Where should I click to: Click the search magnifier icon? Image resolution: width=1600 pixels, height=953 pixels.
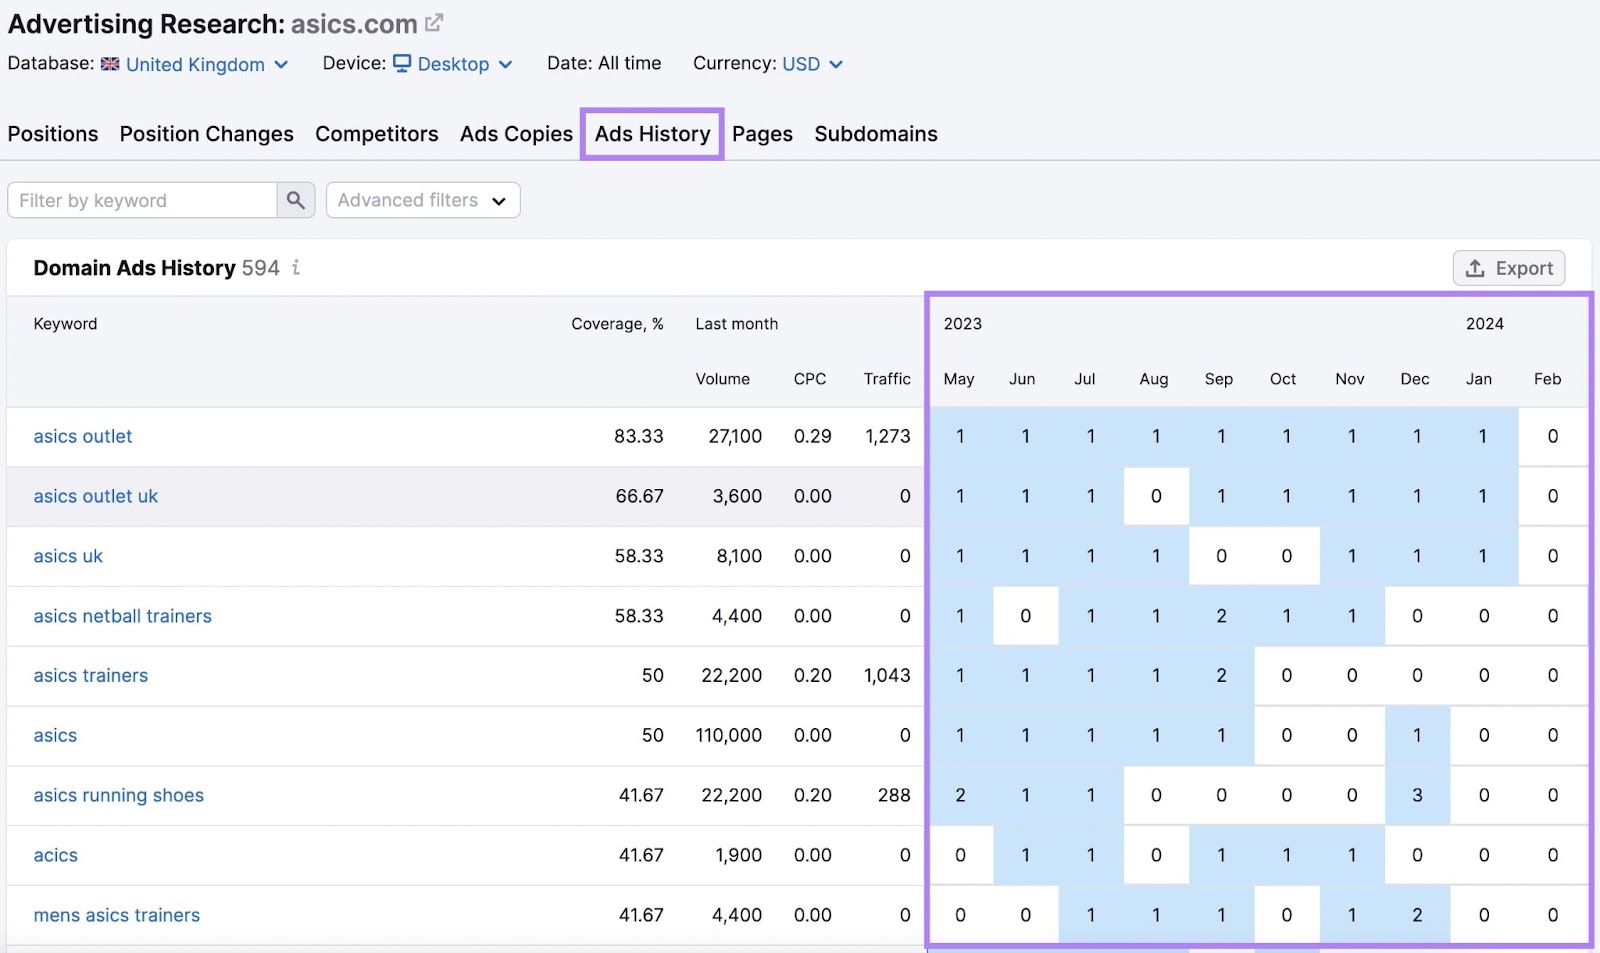tap(295, 200)
